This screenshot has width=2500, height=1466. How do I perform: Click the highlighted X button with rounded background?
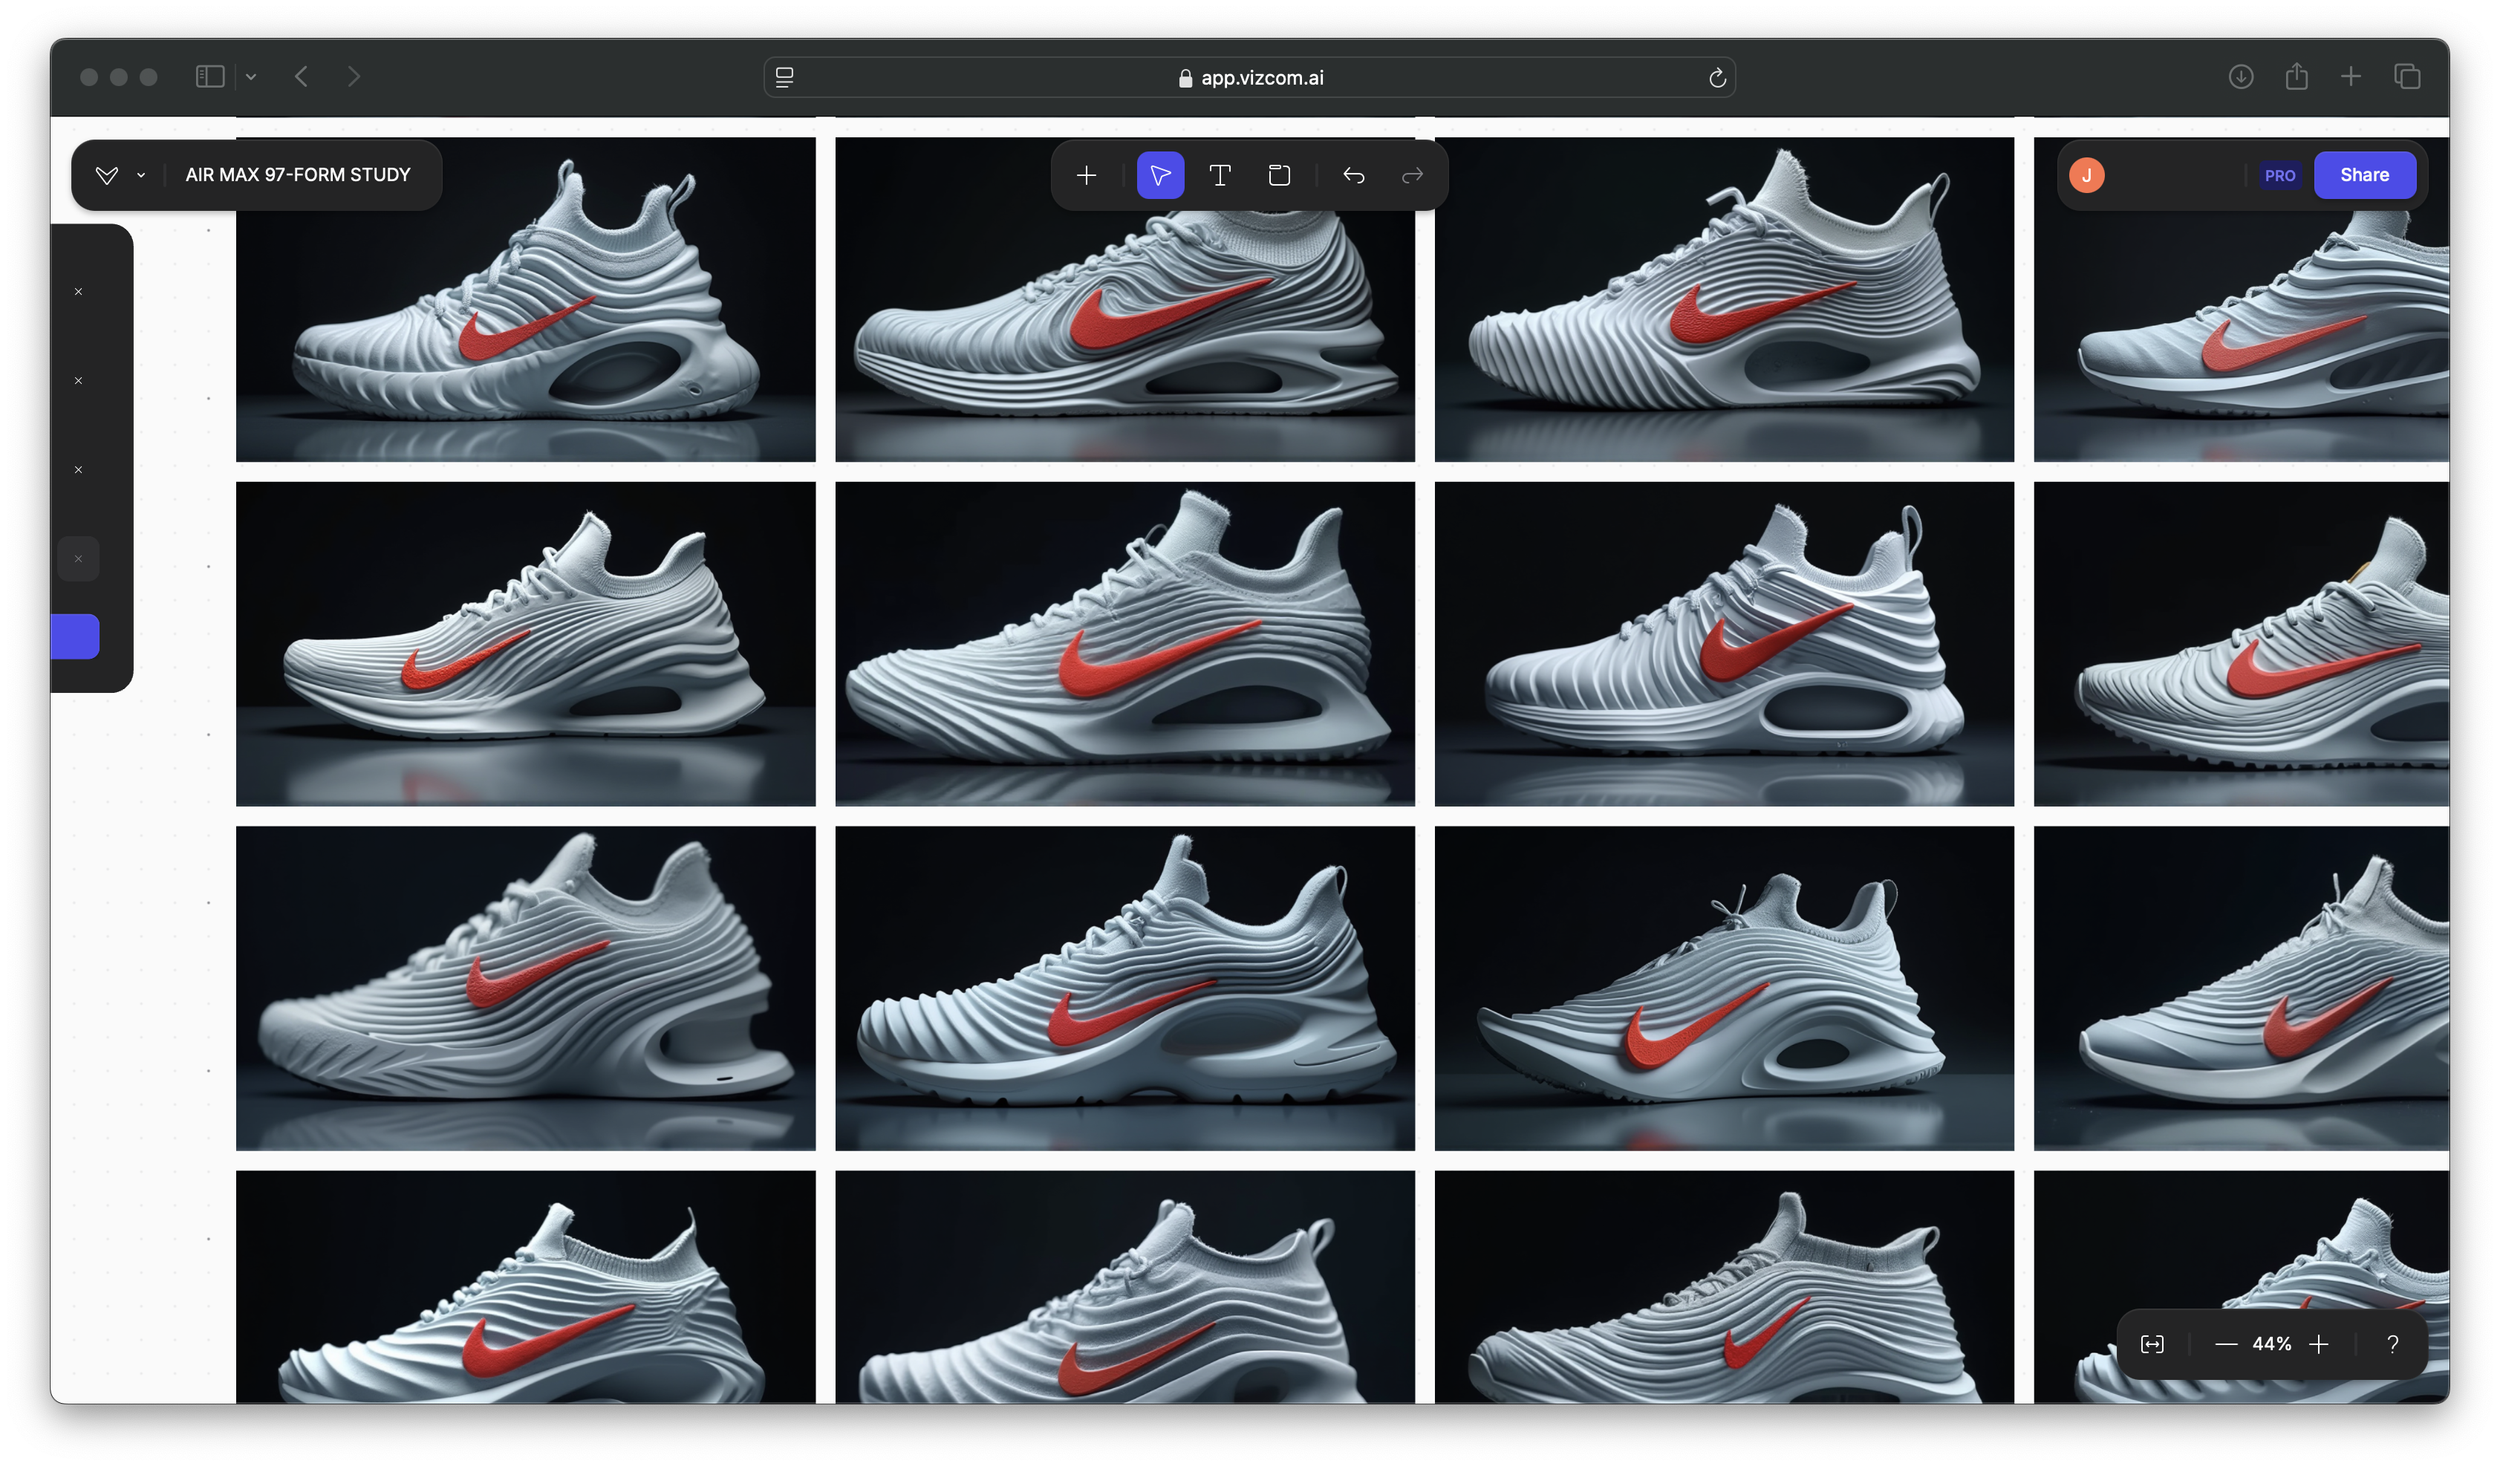click(x=78, y=558)
